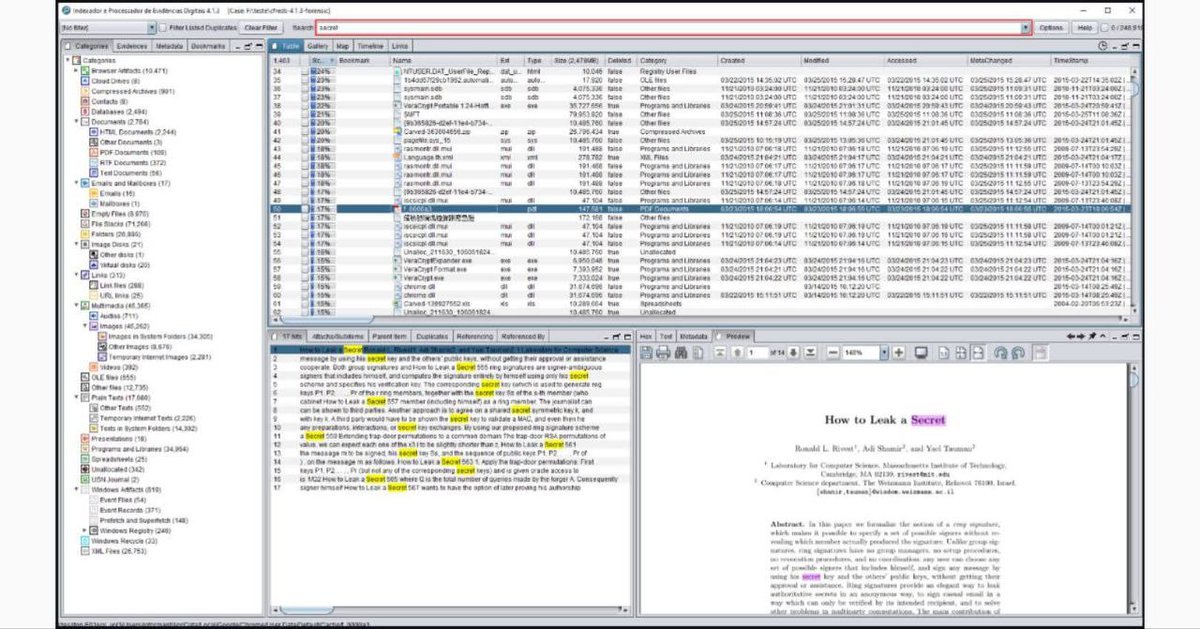Click the Contacts category icon
1200x629 pixels.
coord(84,102)
